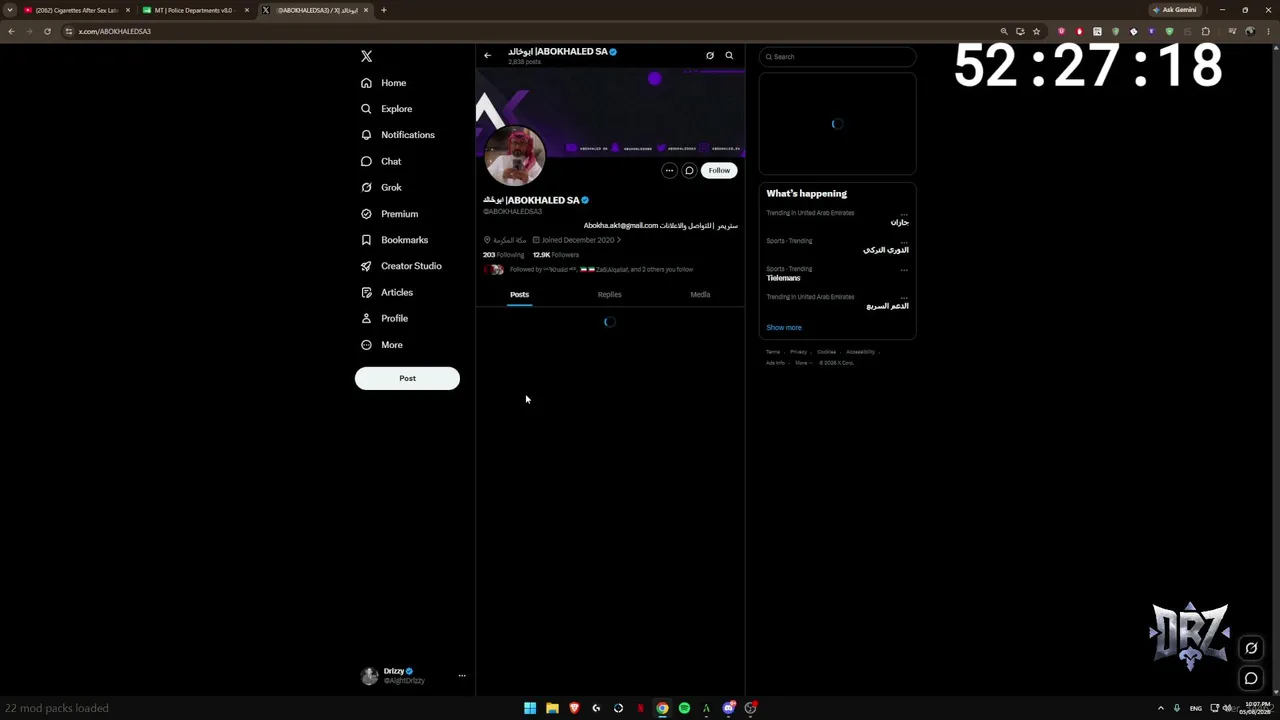Open the Terms footer link

773,352
